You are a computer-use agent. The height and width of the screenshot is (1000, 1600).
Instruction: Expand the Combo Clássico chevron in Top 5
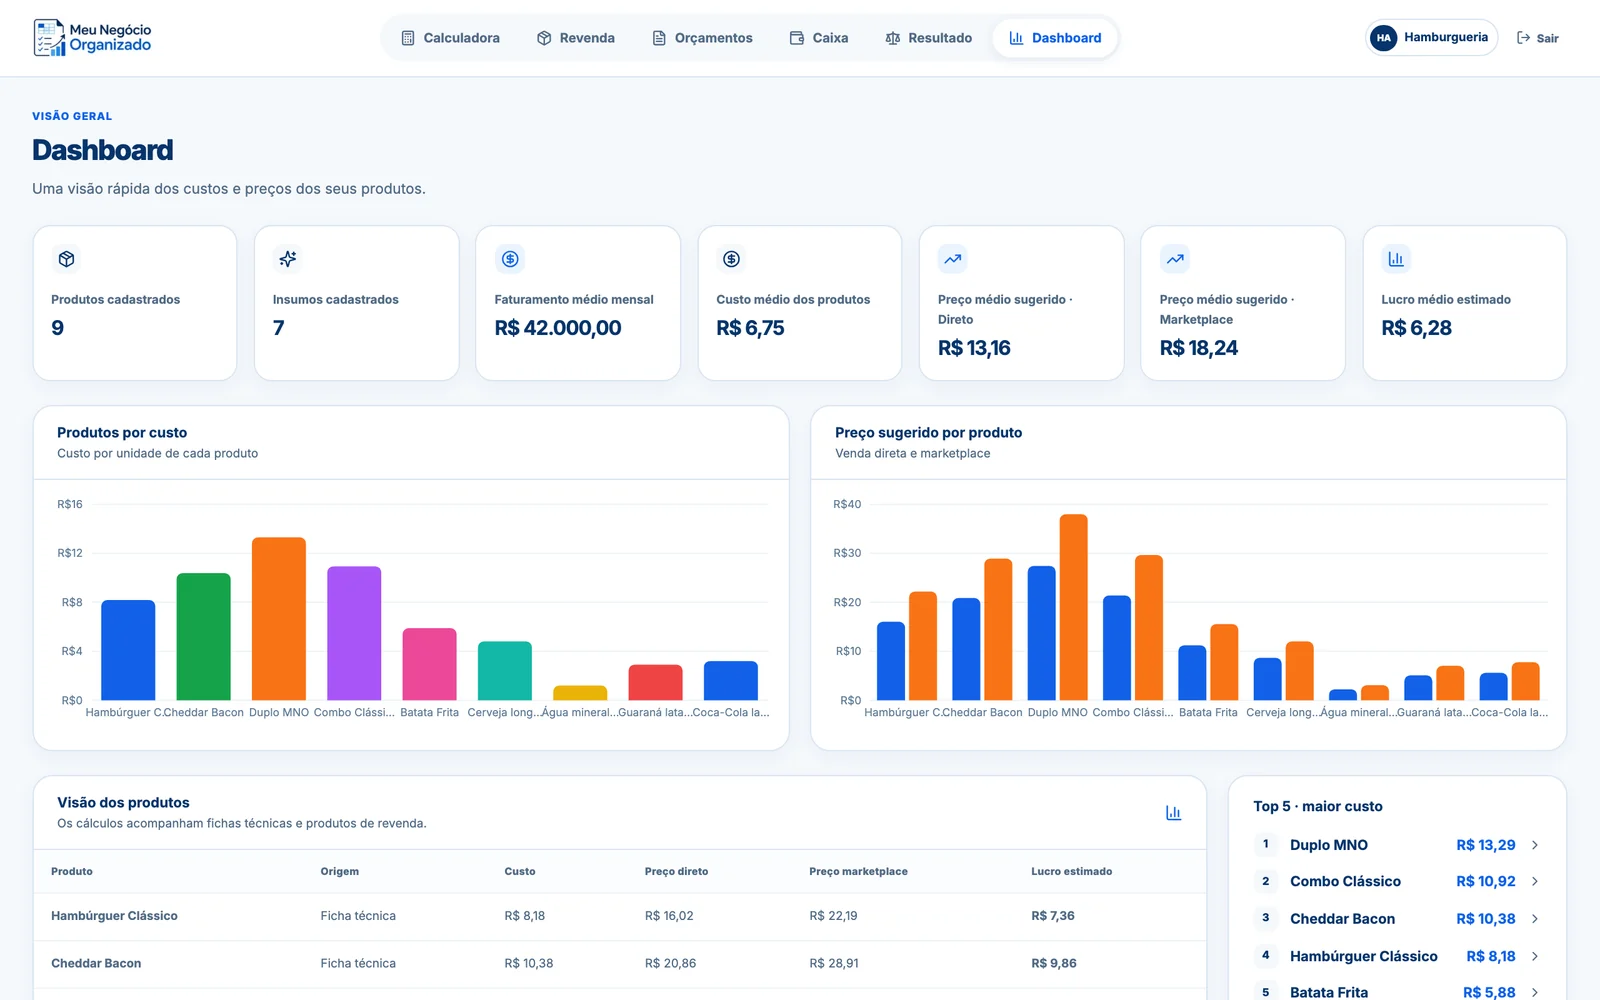[x=1535, y=881]
